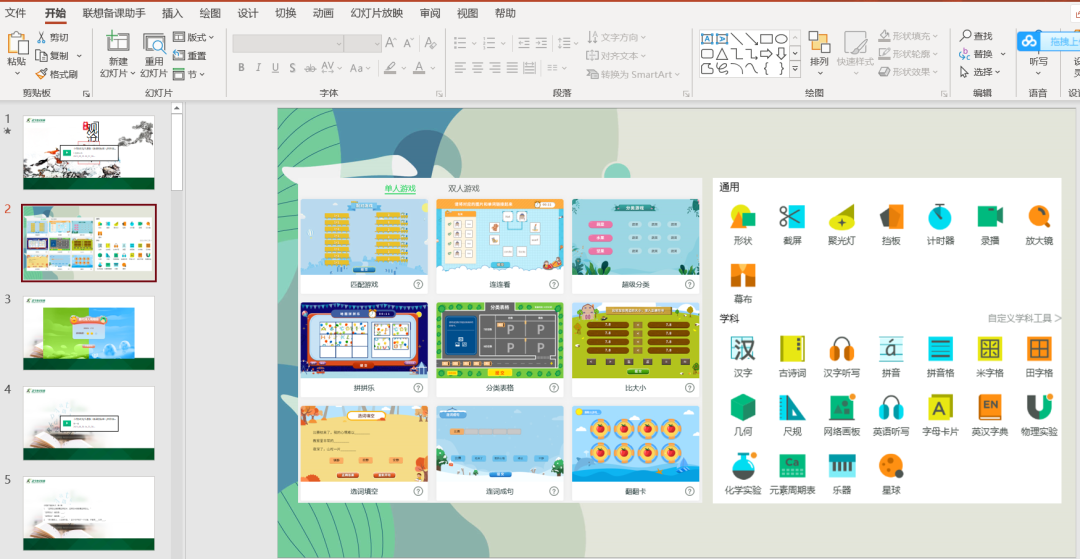
Task: Toggle Underline text formatting
Action: pyautogui.click(x=276, y=67)
